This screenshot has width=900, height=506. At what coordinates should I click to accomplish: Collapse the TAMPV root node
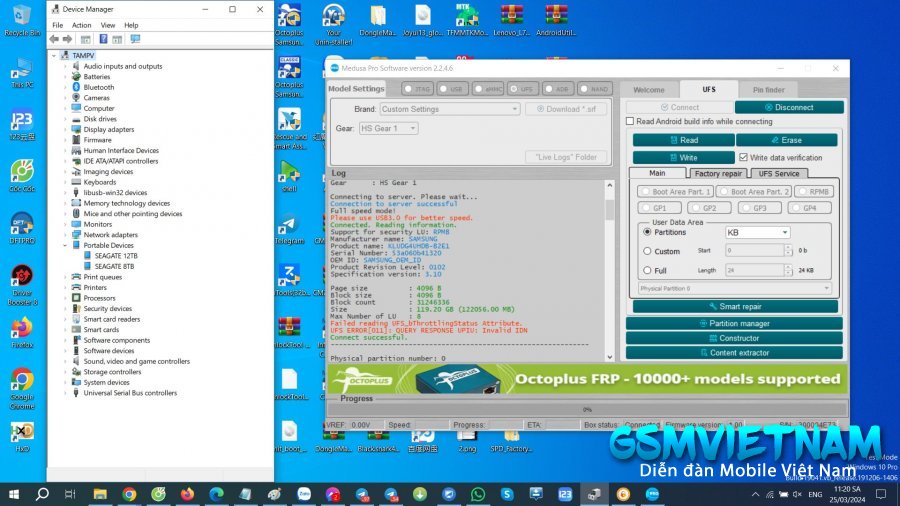click(54, 56)
